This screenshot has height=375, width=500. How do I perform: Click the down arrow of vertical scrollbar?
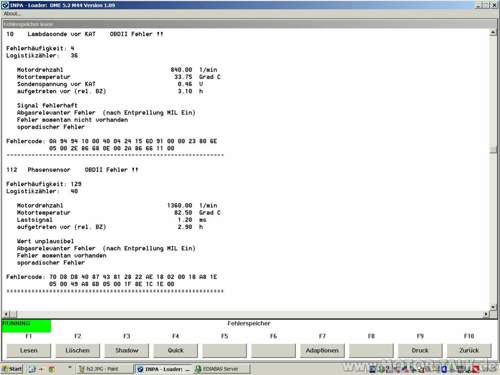tap(493, 307)
